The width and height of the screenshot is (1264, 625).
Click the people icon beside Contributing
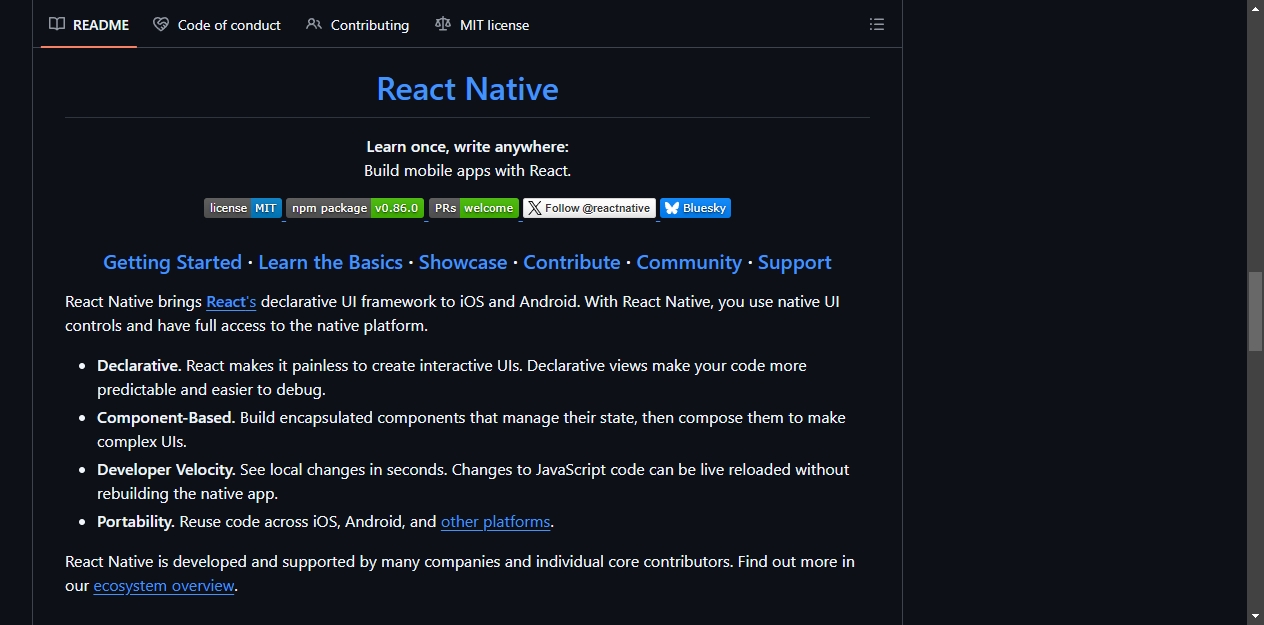pyautogui.click(x=314, y=24)
